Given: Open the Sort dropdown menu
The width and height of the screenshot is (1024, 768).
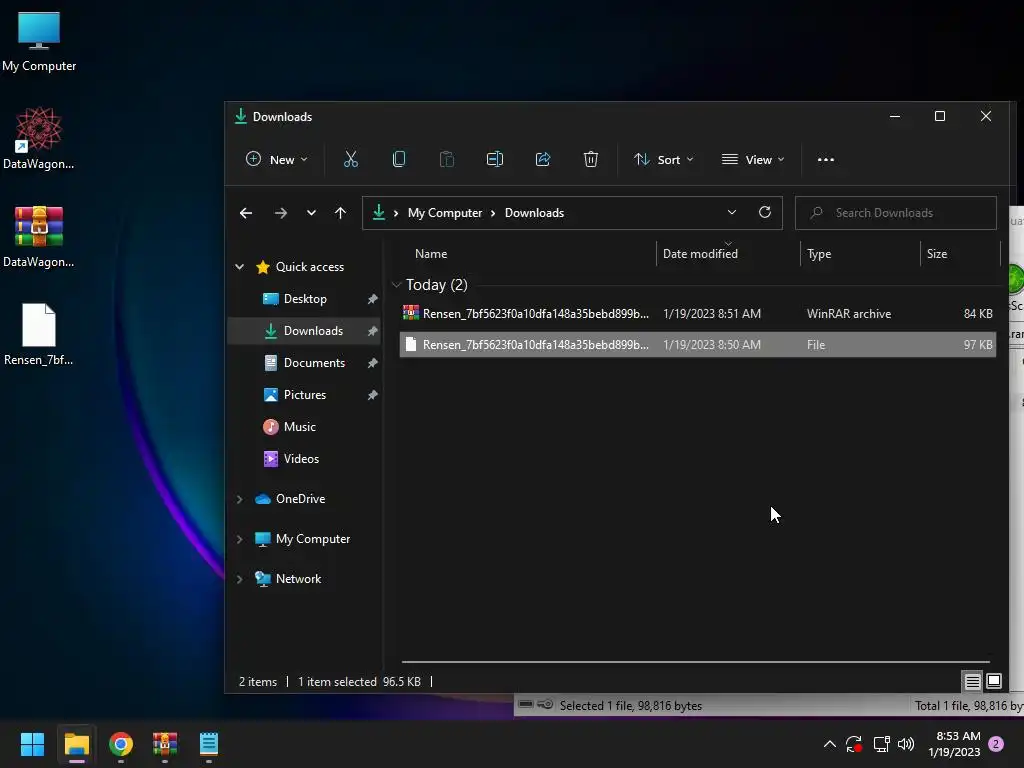Looking at the screenshot, I should coord(664,159).
